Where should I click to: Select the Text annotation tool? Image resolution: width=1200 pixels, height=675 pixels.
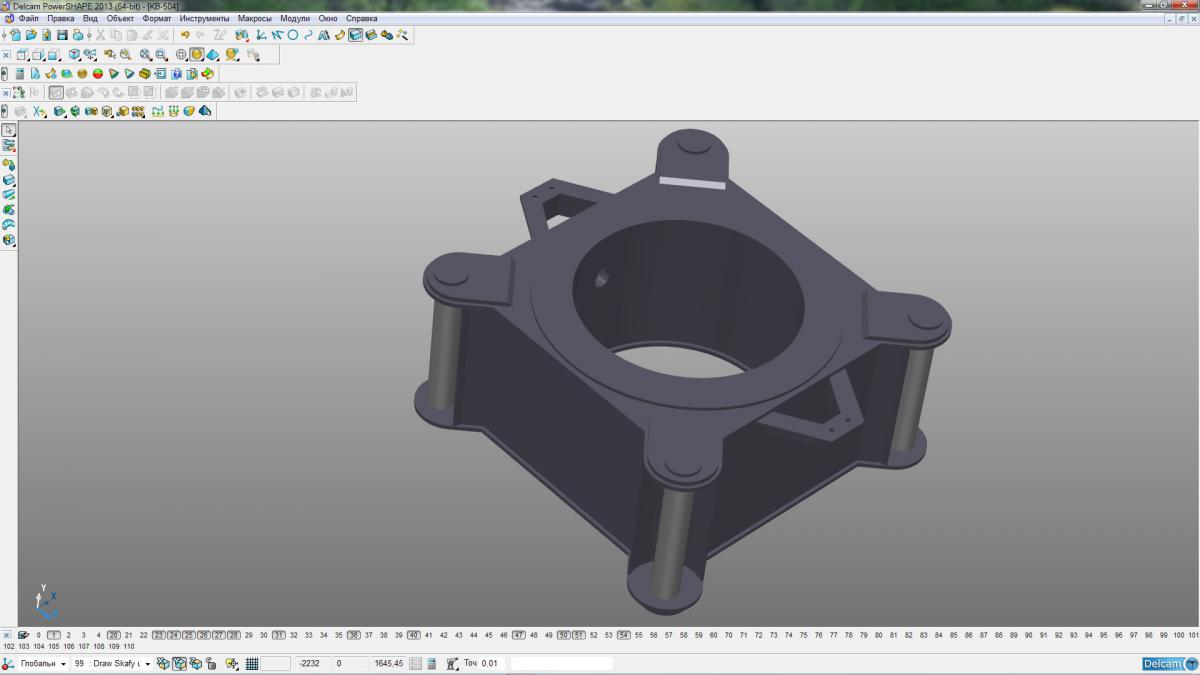pos(323,34)
